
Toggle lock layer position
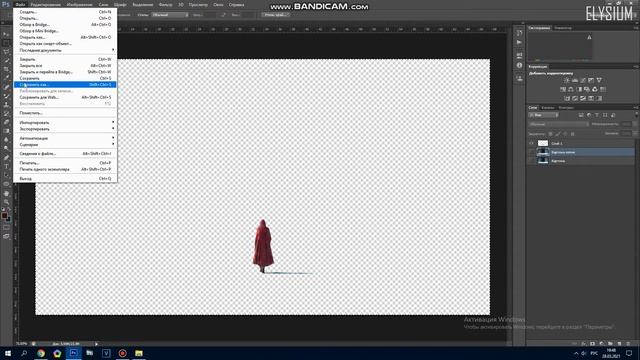[x=565, y=133]
